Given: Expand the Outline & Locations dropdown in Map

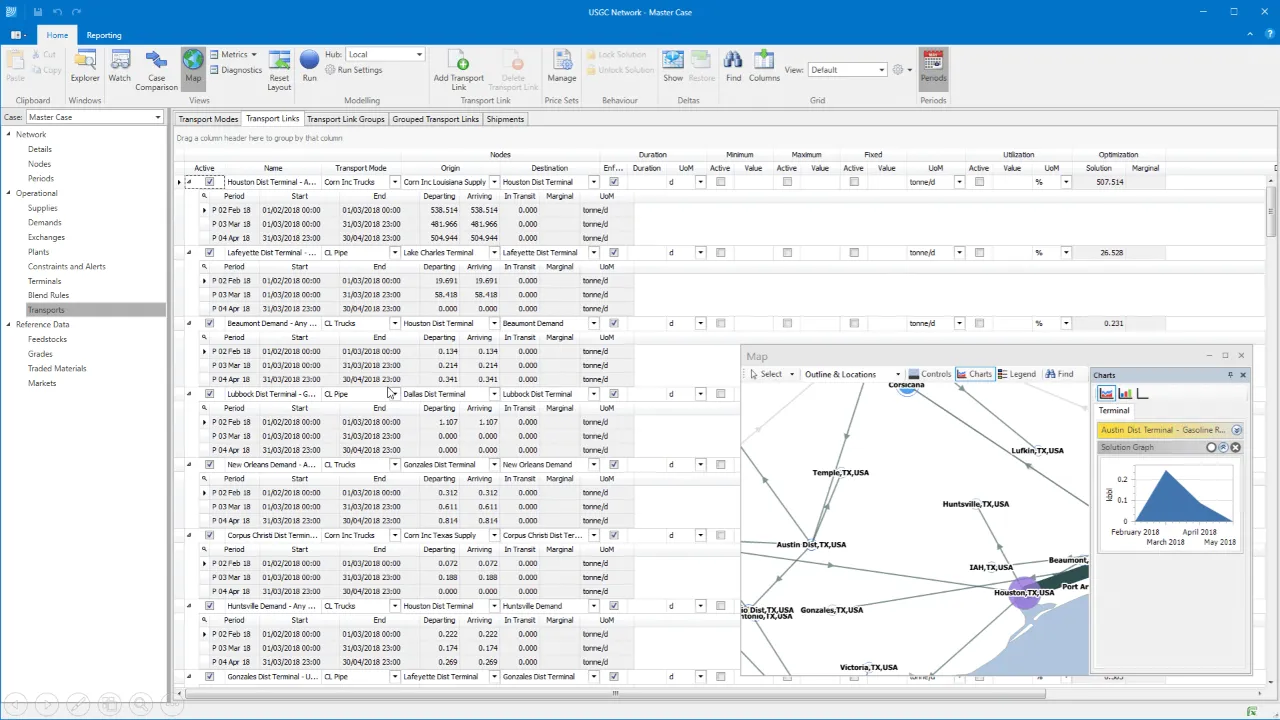Looking at the screenshot, I should coord(896,373).
